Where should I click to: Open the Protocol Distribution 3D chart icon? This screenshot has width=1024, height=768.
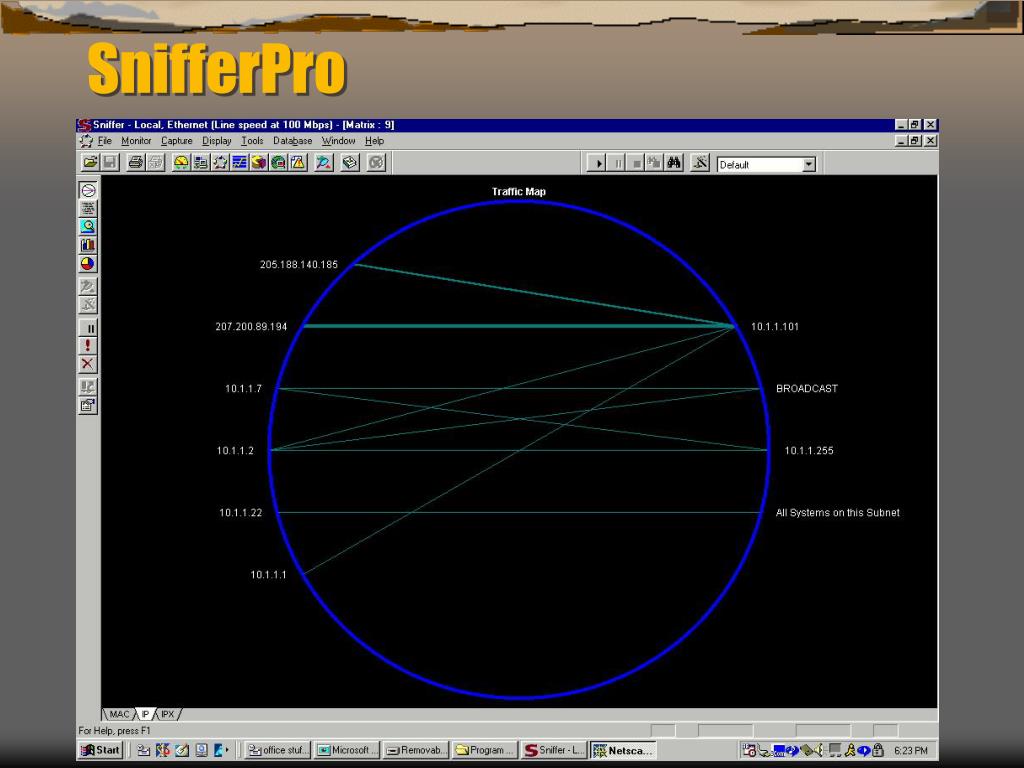click(259, 162)
